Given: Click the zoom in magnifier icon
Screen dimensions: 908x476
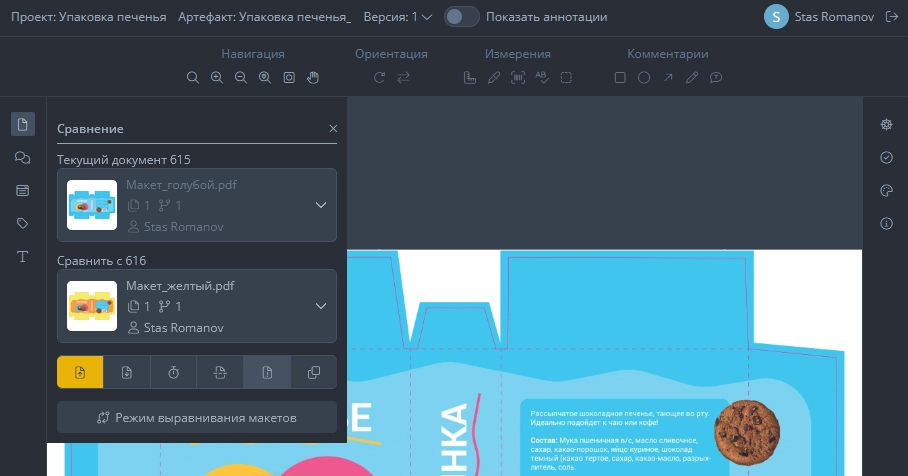Looking at the screenshot, I should coord(217,78).
